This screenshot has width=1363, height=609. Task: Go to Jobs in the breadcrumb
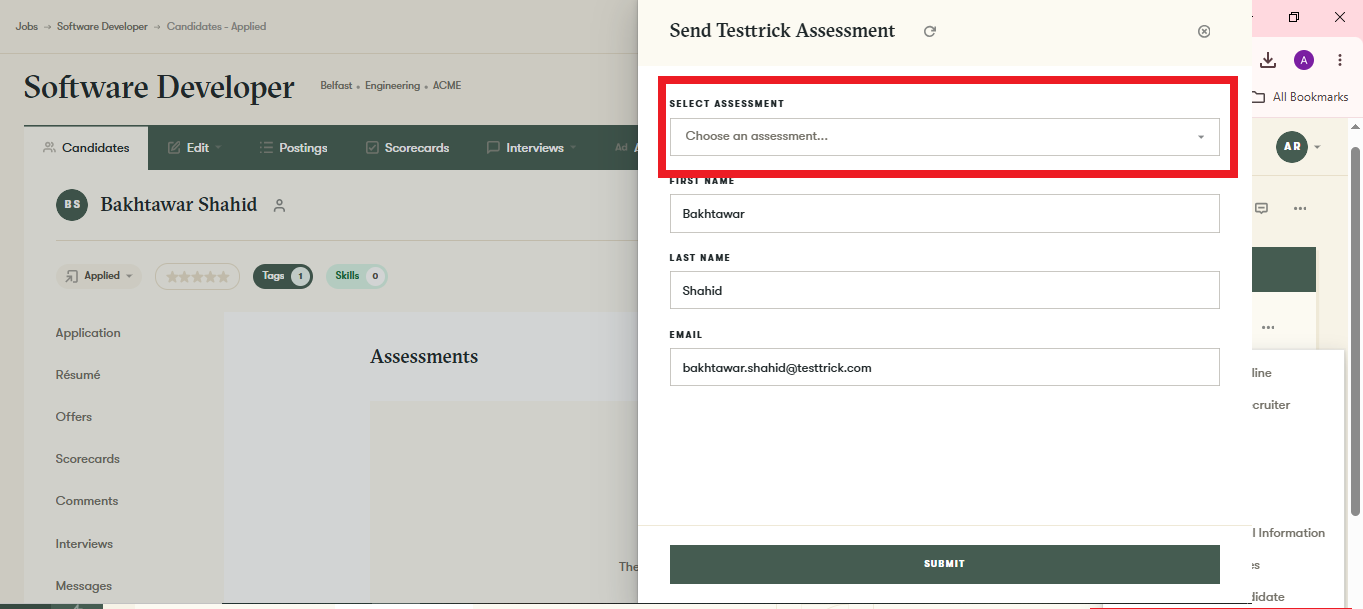pyautogui.click(x=26, y=26)
